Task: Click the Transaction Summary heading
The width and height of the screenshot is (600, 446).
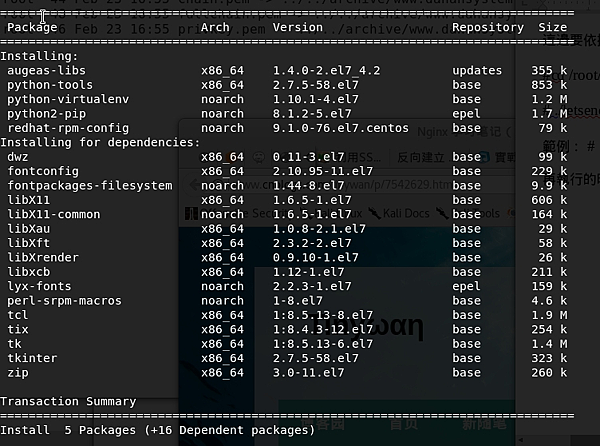Action: pyautogui.click(x=68, y=402)
